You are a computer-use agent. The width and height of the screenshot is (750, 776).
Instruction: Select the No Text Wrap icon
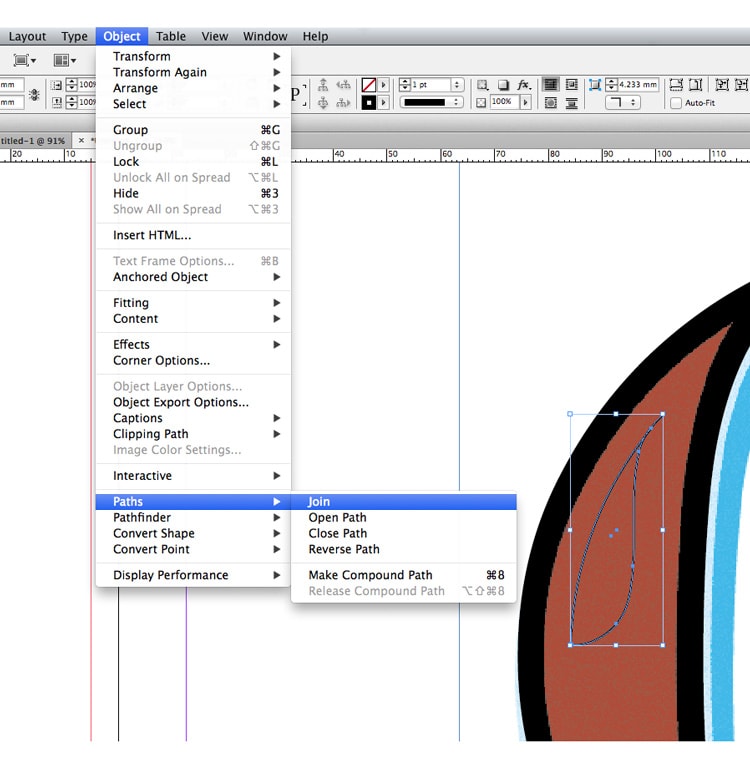pos(550,85)
